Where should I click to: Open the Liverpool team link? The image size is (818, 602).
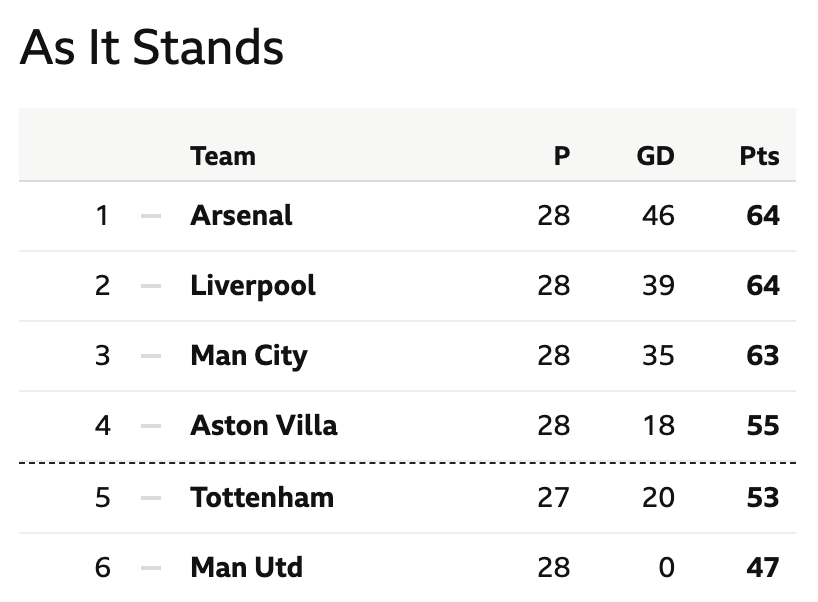pyautogui.click(x=253, y=286)
